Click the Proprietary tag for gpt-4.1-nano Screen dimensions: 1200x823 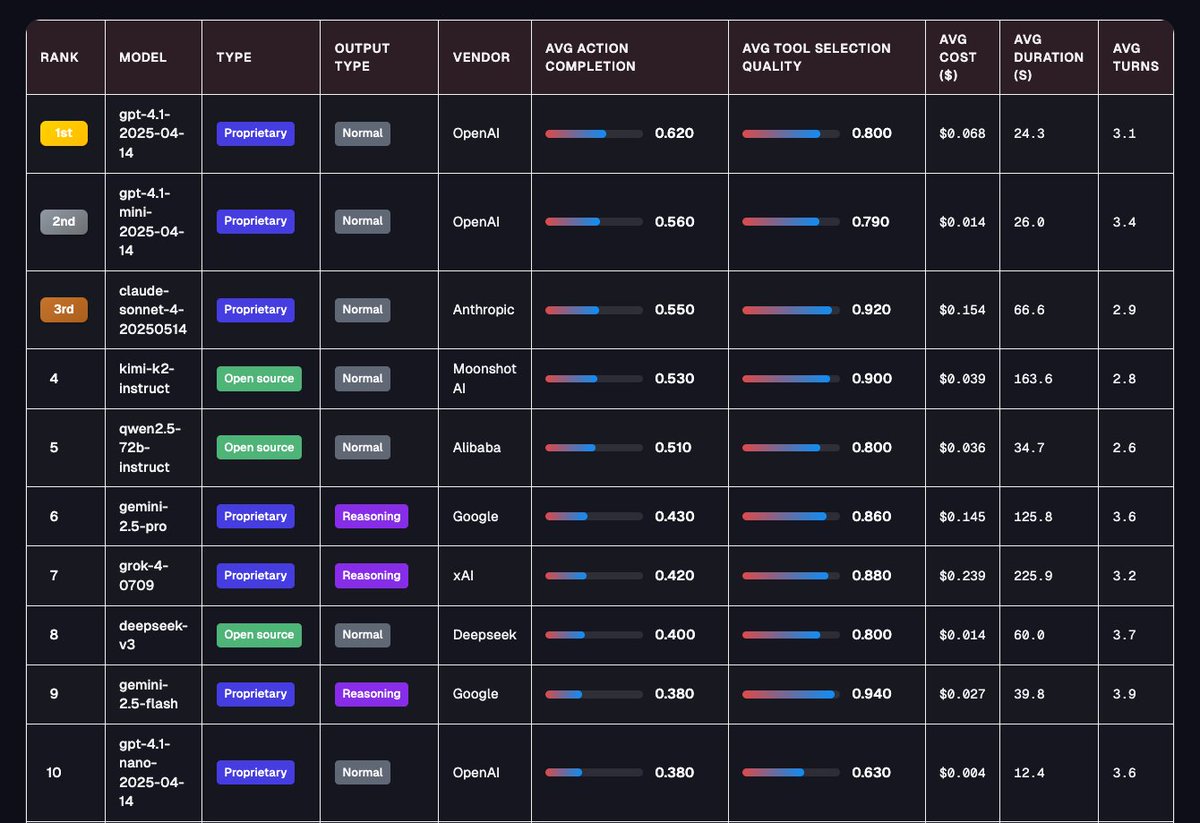pos(255,772)
